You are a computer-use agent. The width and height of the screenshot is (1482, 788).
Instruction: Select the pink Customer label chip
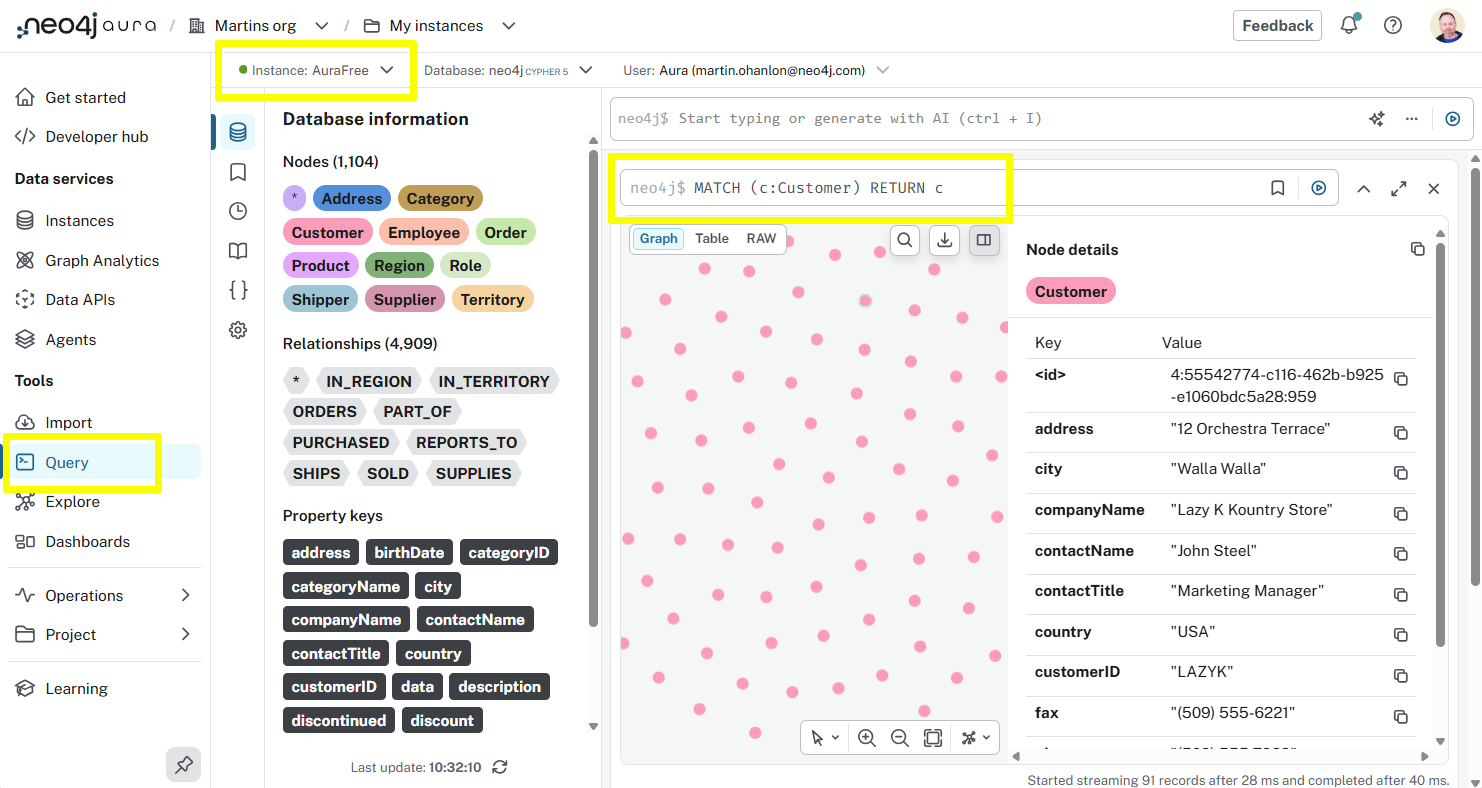coord(327,231)
